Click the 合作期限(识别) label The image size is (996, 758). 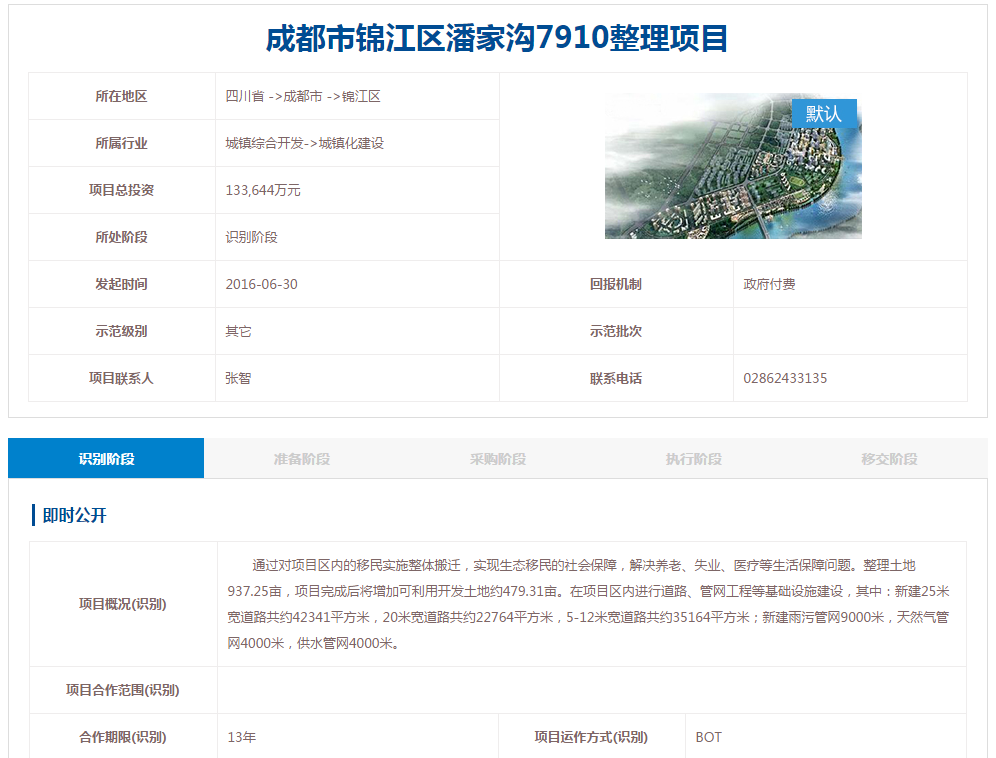(x=123, y=737)
